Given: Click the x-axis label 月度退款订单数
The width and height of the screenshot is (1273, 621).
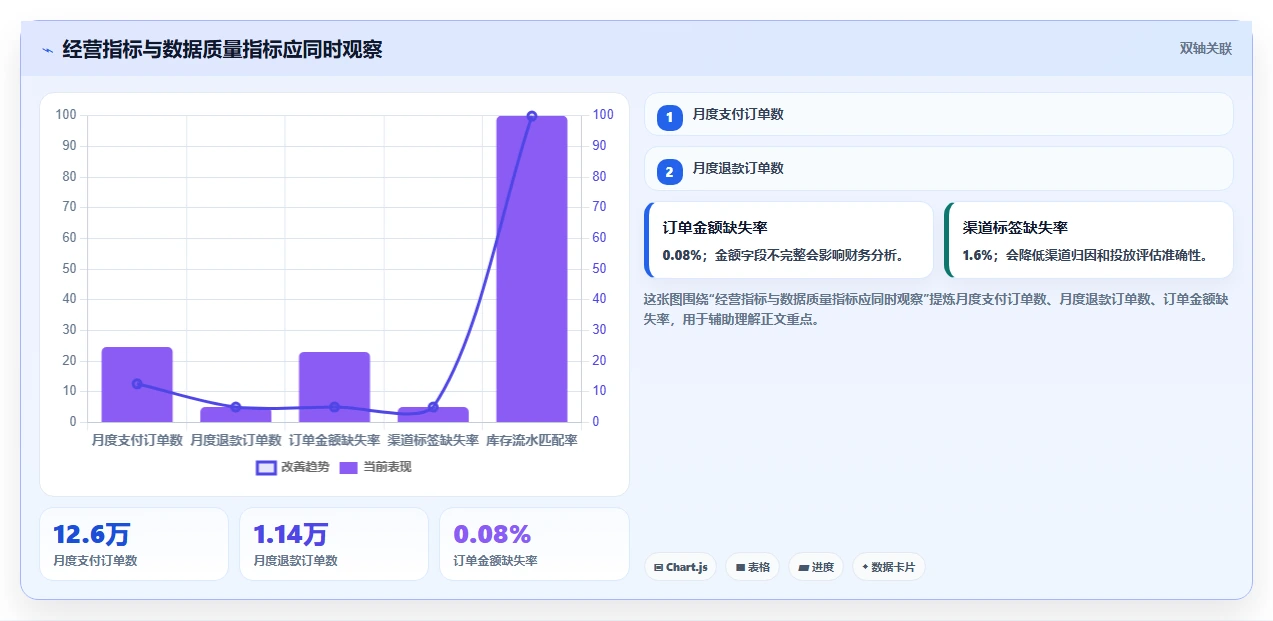Looking at the screenshot, I should (235, 440).
